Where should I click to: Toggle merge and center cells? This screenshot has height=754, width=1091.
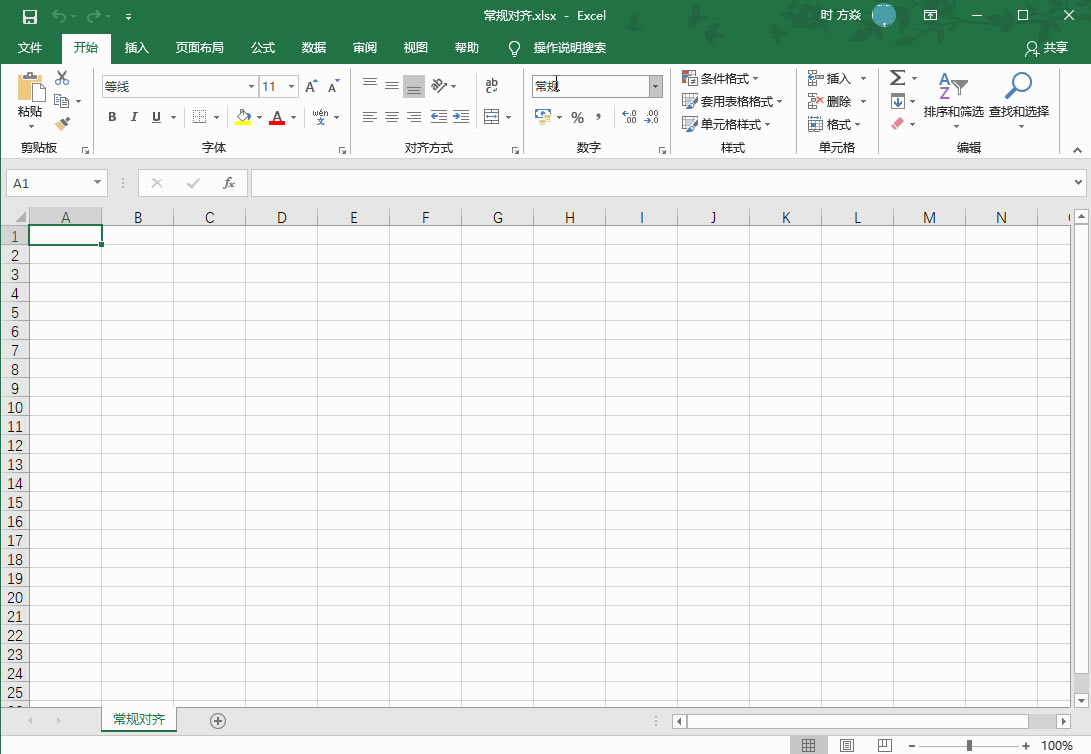[491, 117]
